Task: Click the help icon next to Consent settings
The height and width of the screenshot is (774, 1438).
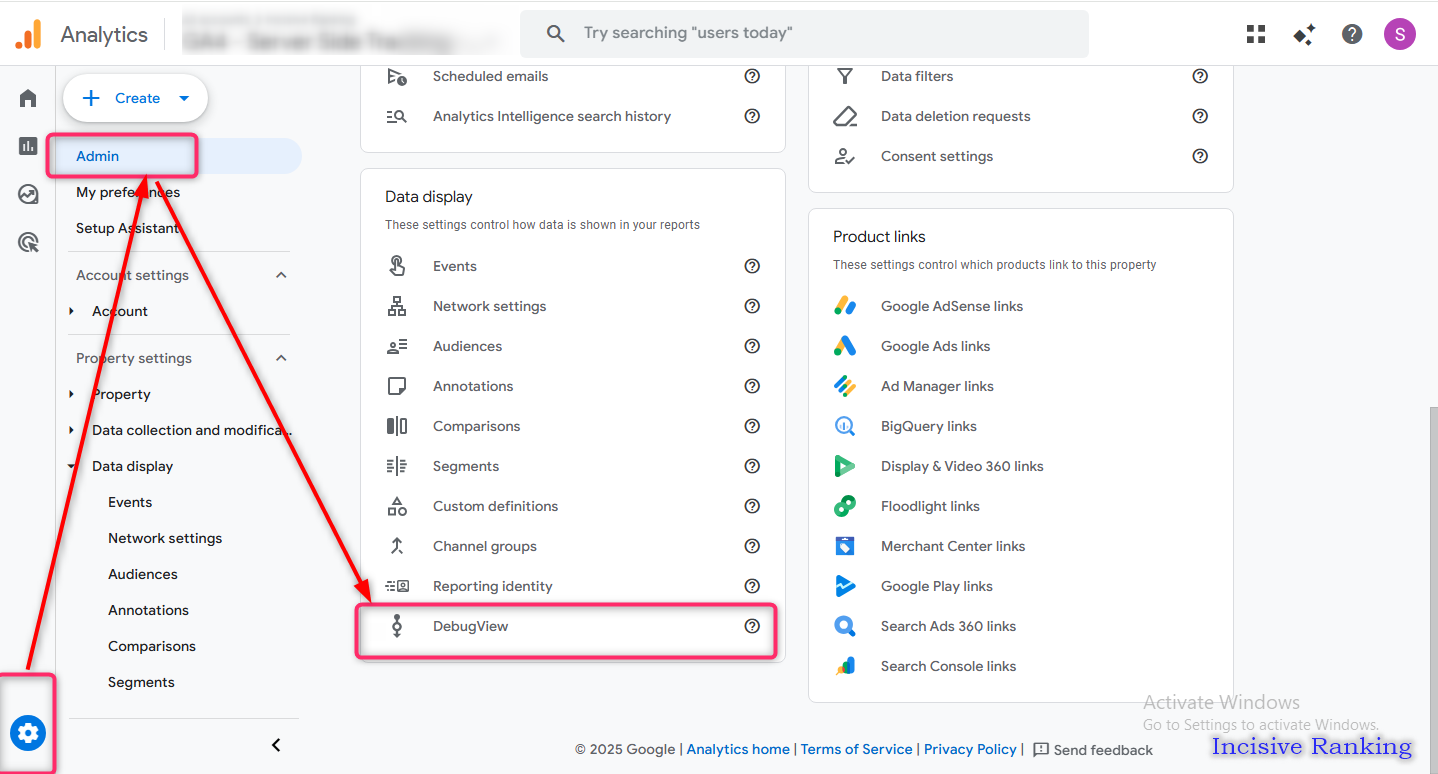Action: [1200, 156]
